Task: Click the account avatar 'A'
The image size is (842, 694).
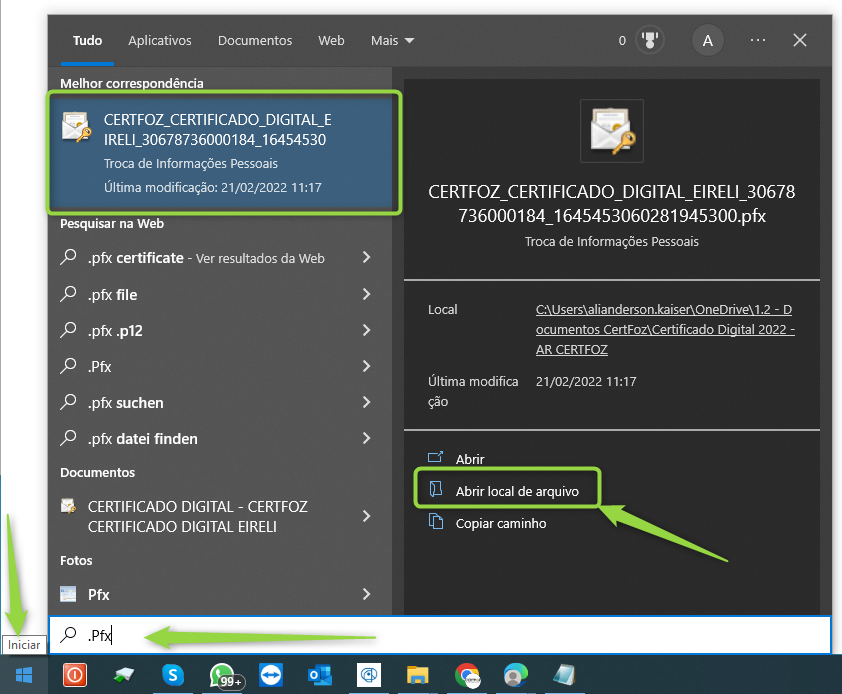Action: (707, 41)
